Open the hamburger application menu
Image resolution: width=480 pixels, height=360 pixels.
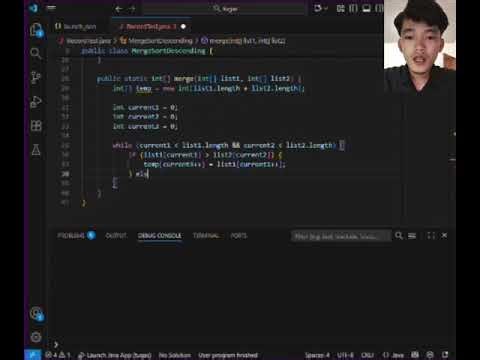coord(51,8)
